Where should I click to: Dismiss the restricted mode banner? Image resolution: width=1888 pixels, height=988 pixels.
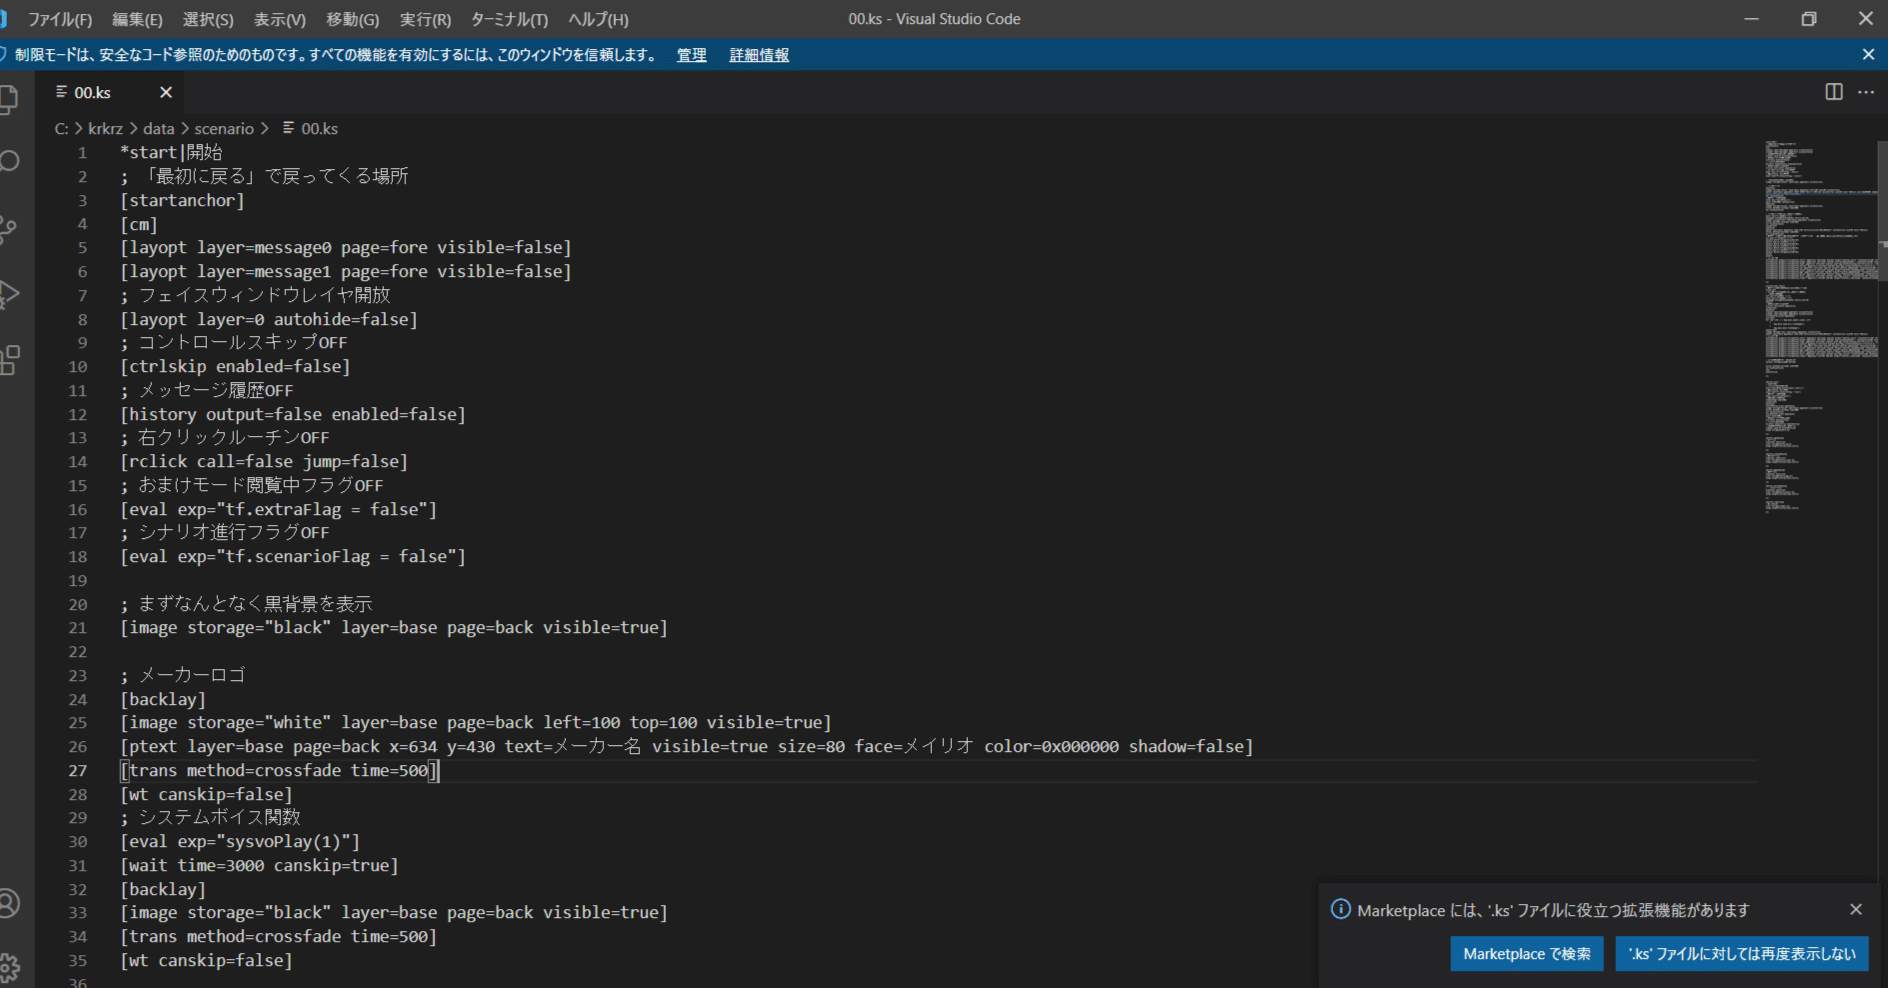click(1868, 55)
